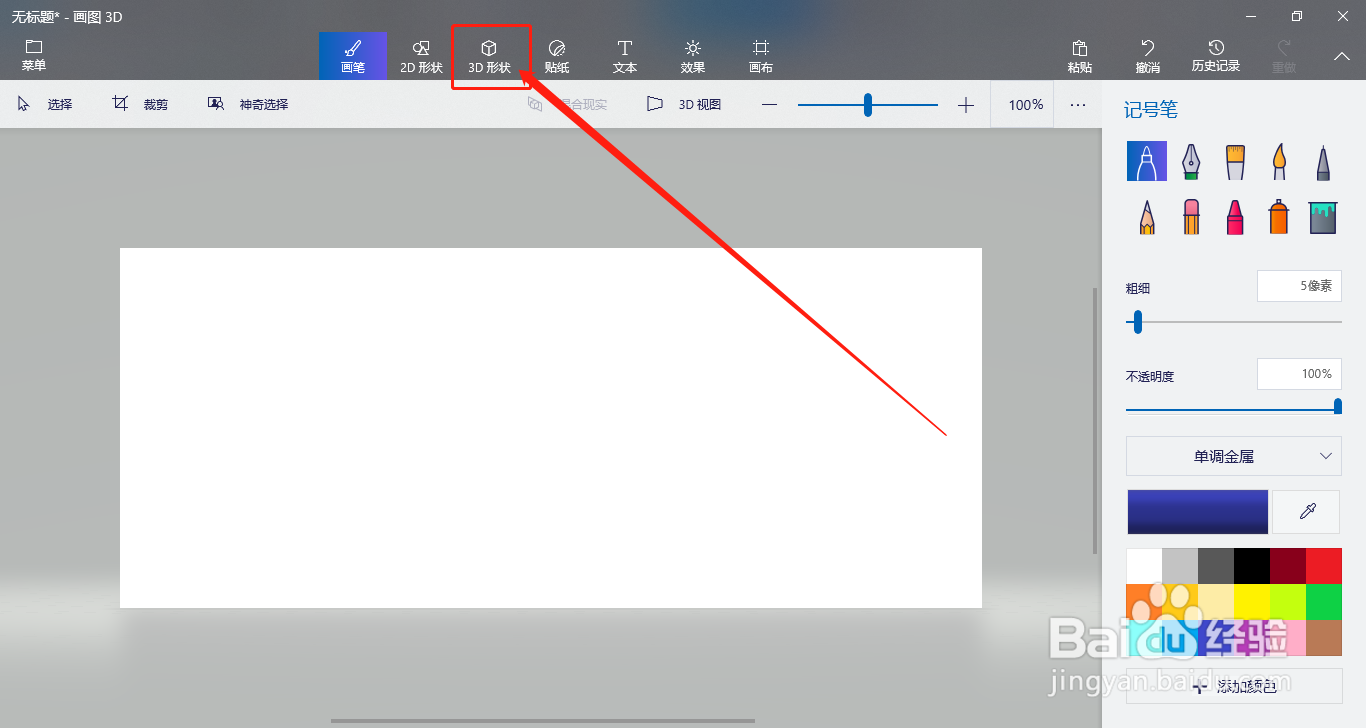Select the crayon tool

coord(1235,216)
